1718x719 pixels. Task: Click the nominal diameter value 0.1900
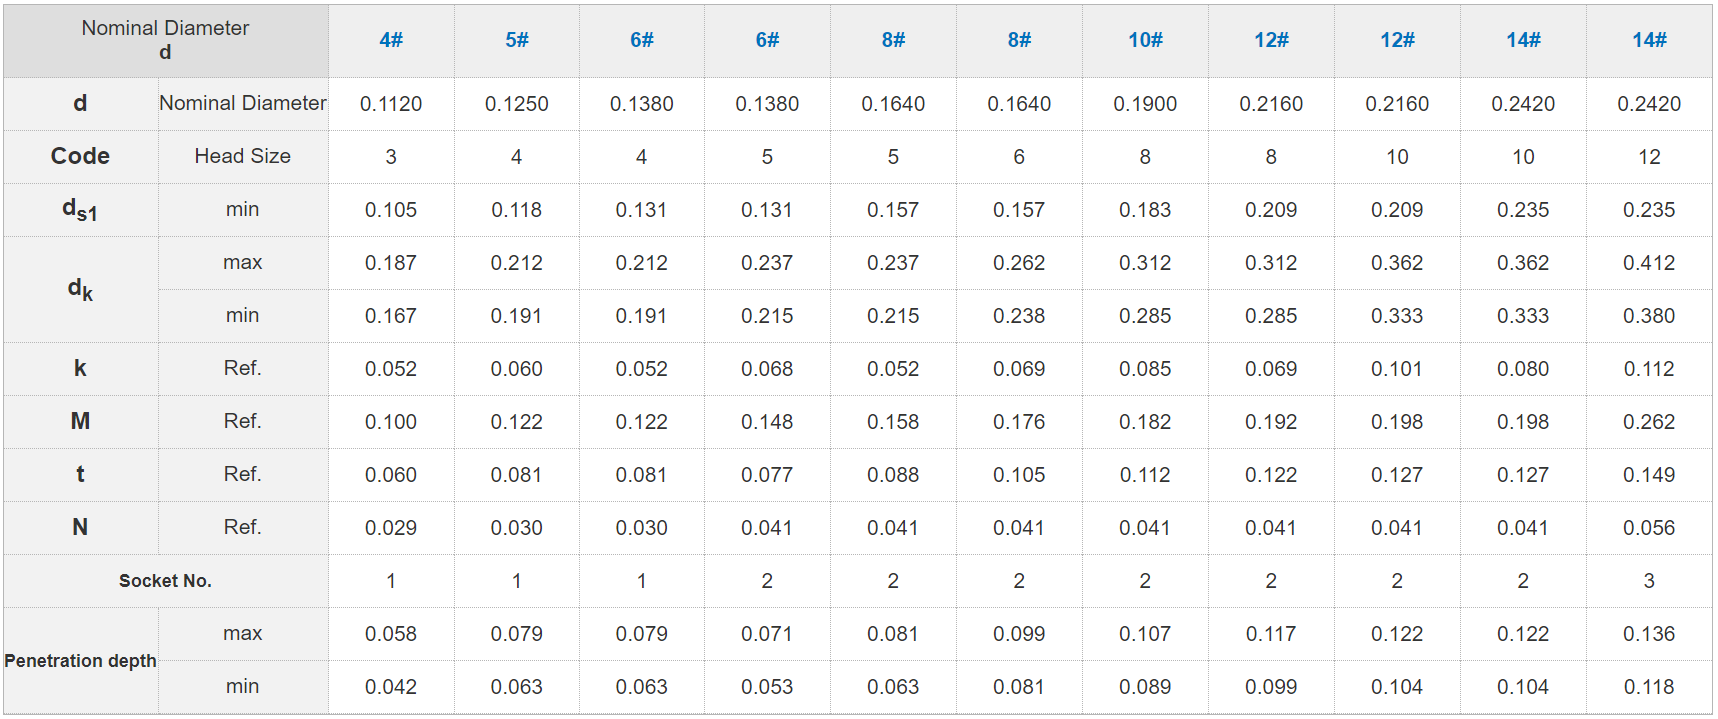click(x=1145, y=104)
